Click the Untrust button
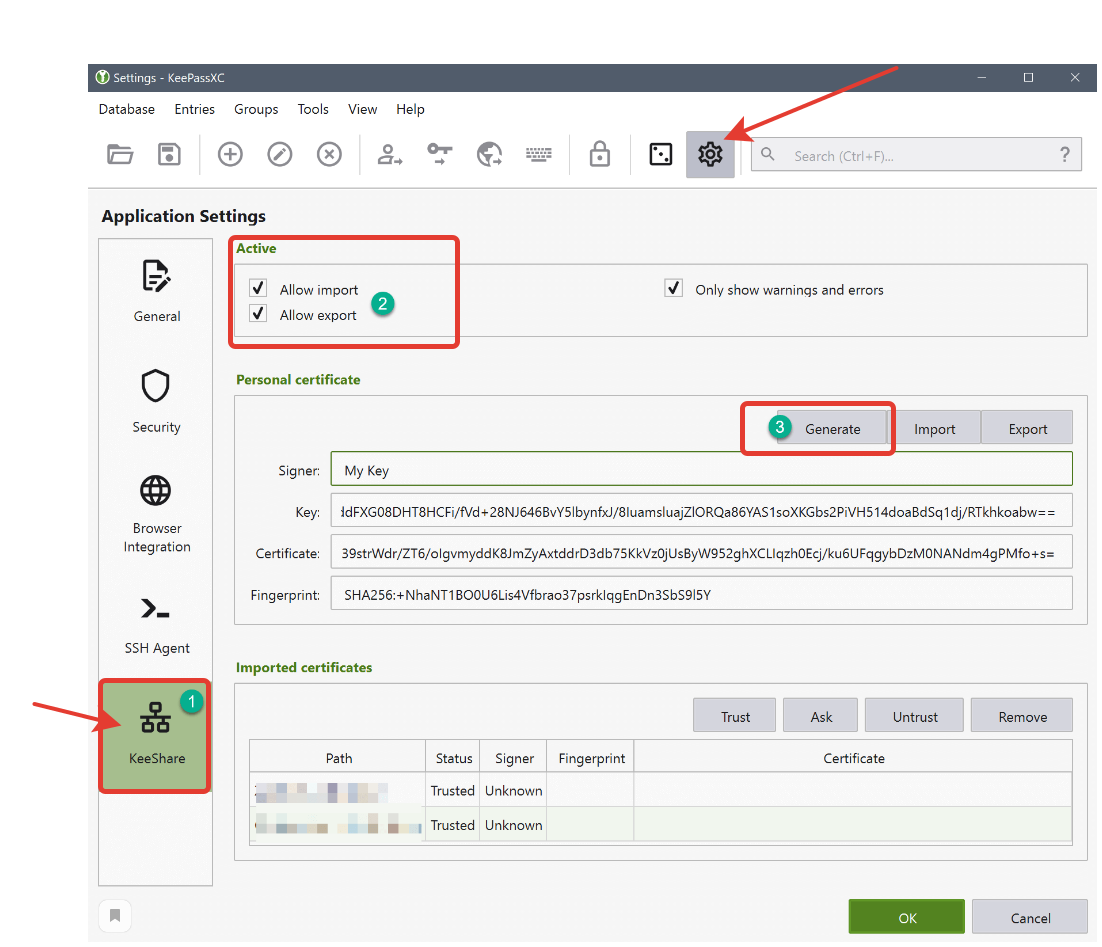 tap(915, 716)
